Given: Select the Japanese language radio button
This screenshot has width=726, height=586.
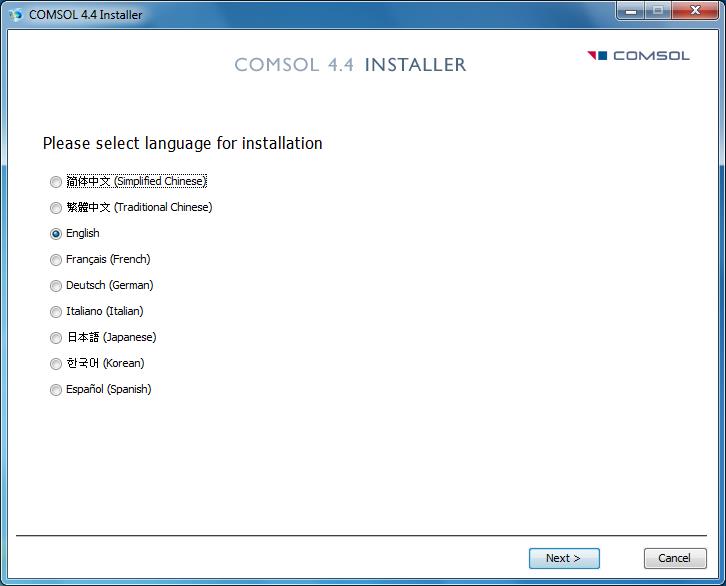Looking at the screenshot, I should point(56,338).
